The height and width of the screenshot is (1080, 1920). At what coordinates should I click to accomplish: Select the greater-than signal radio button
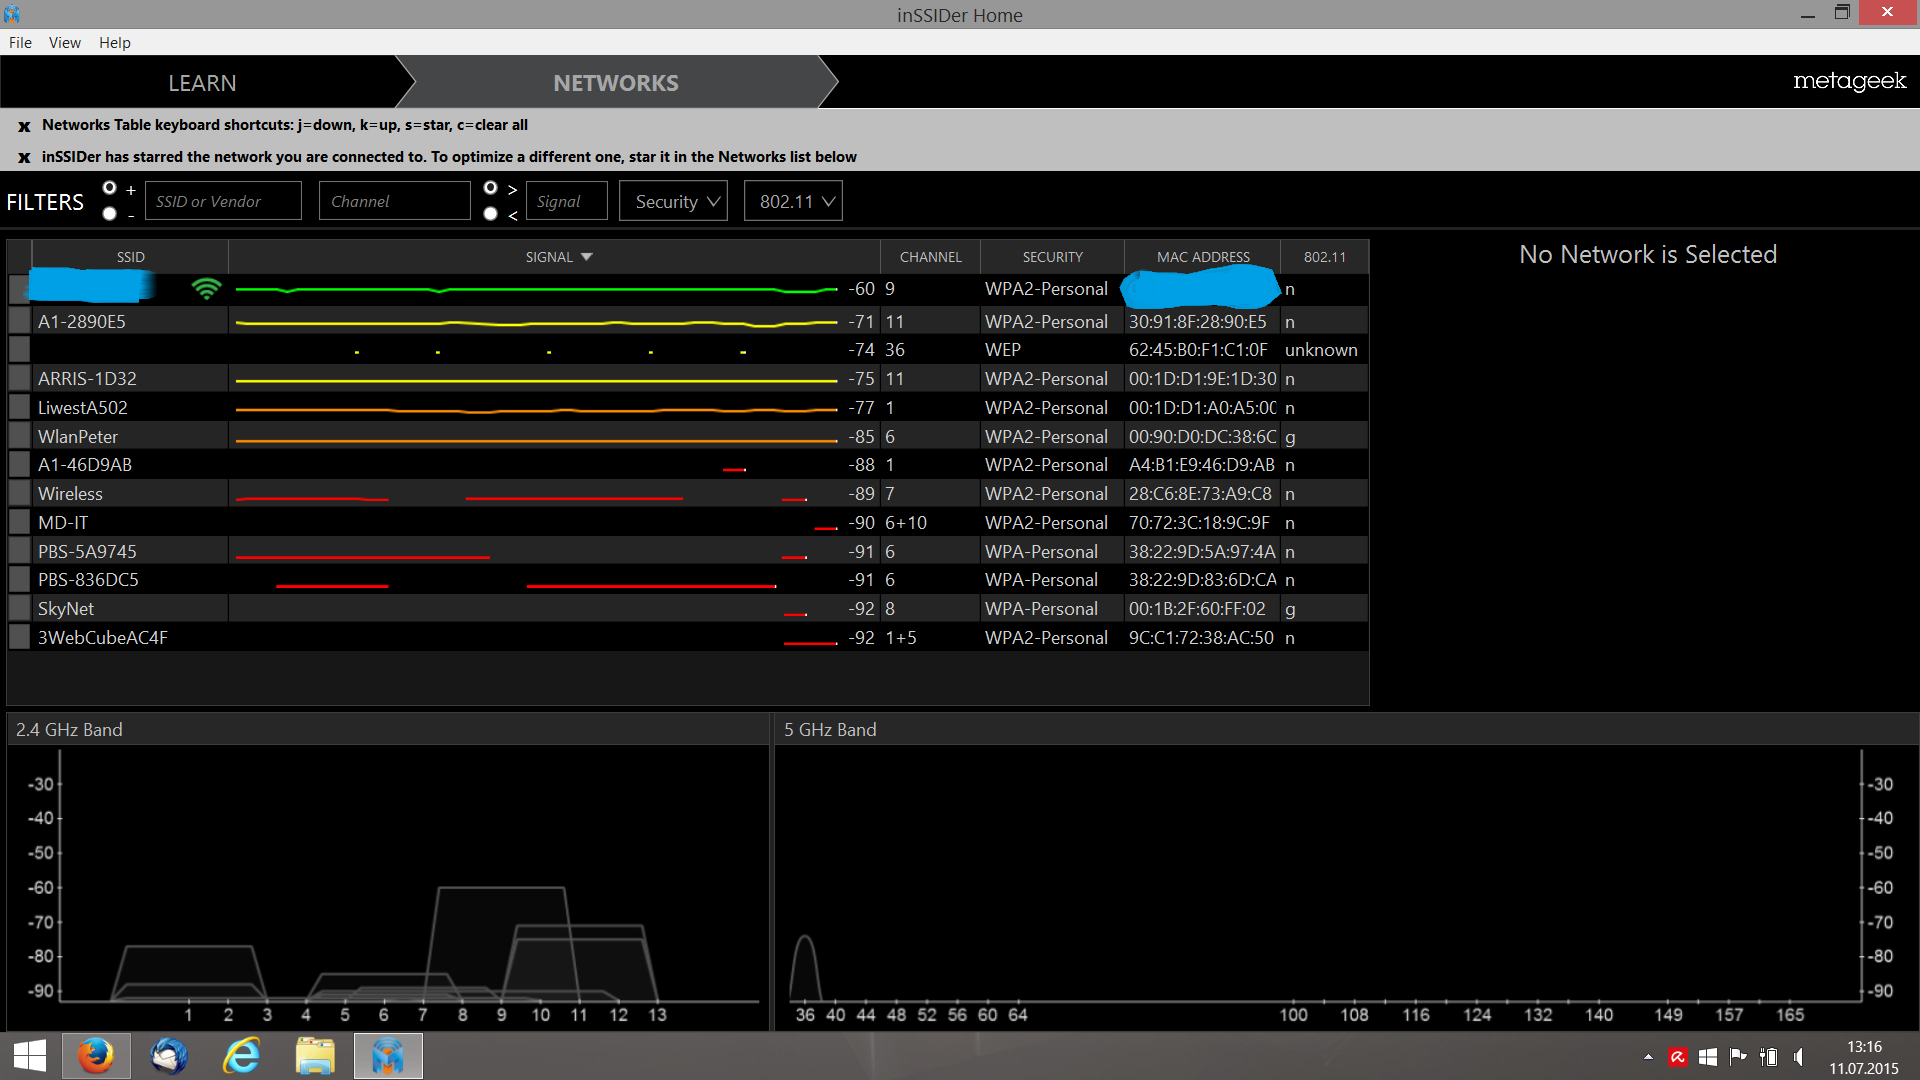pos(491,188)
